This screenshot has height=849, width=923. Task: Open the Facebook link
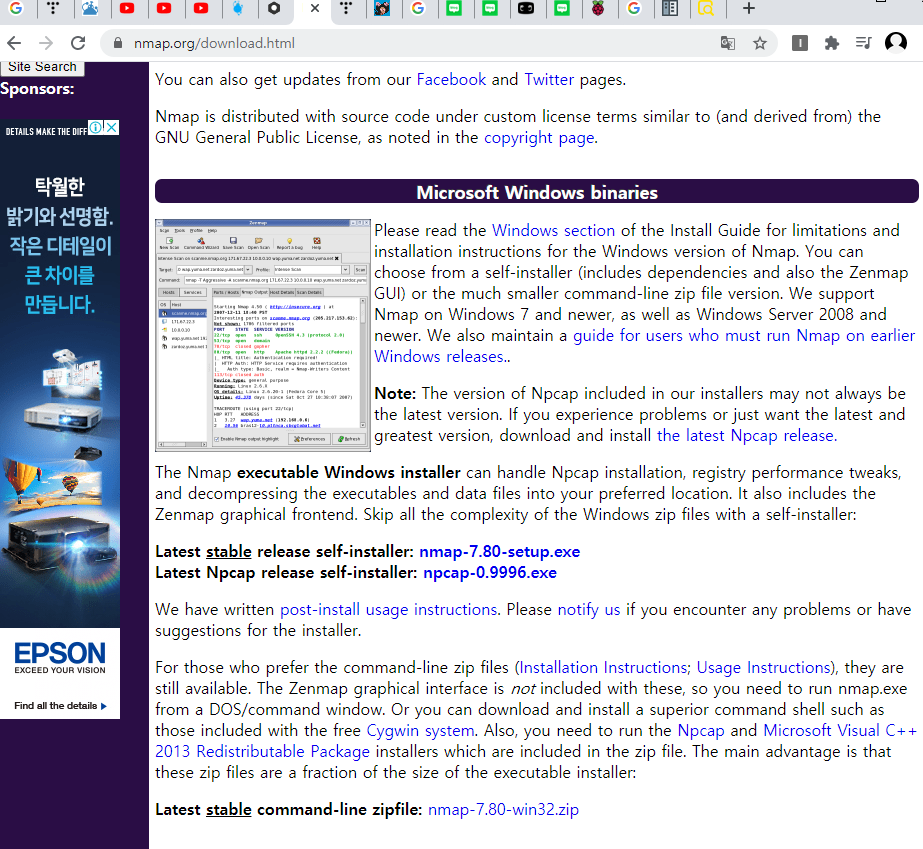pos(451,79)
